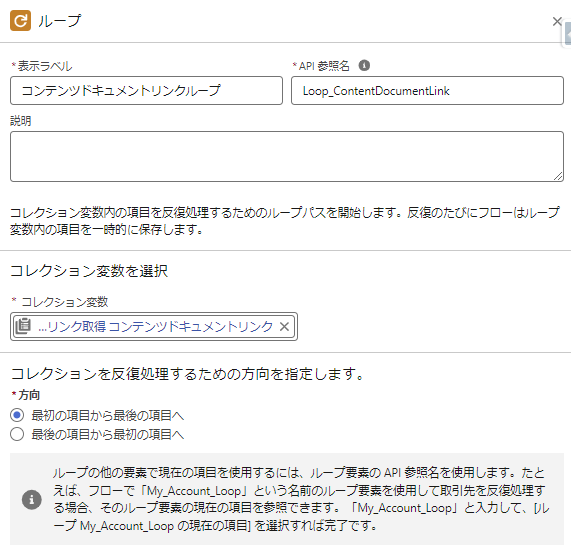This screenshot has height=555, width=571.
Task: Click the collapsed side panel handle at right edge
Action: click(567, 34)
